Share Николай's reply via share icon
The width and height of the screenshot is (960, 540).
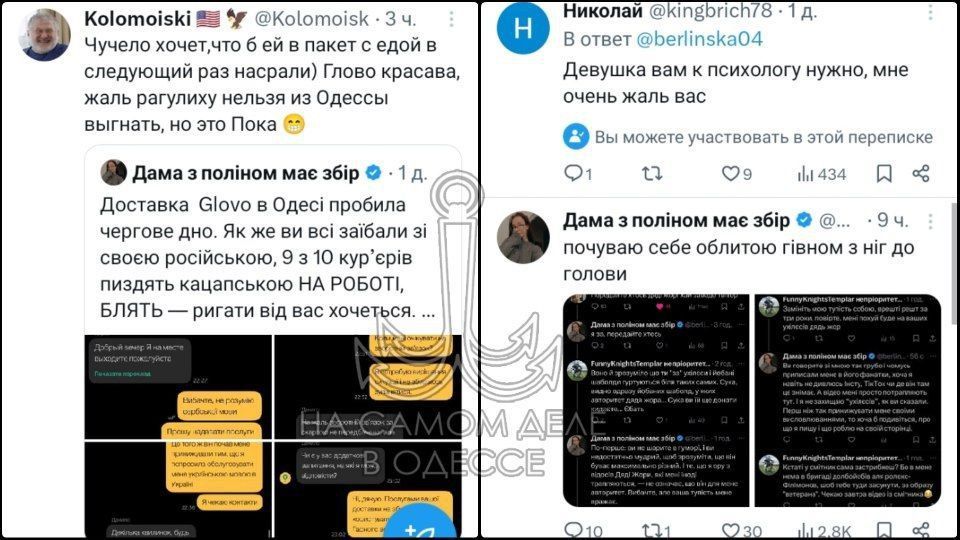[x=921, y=174]
